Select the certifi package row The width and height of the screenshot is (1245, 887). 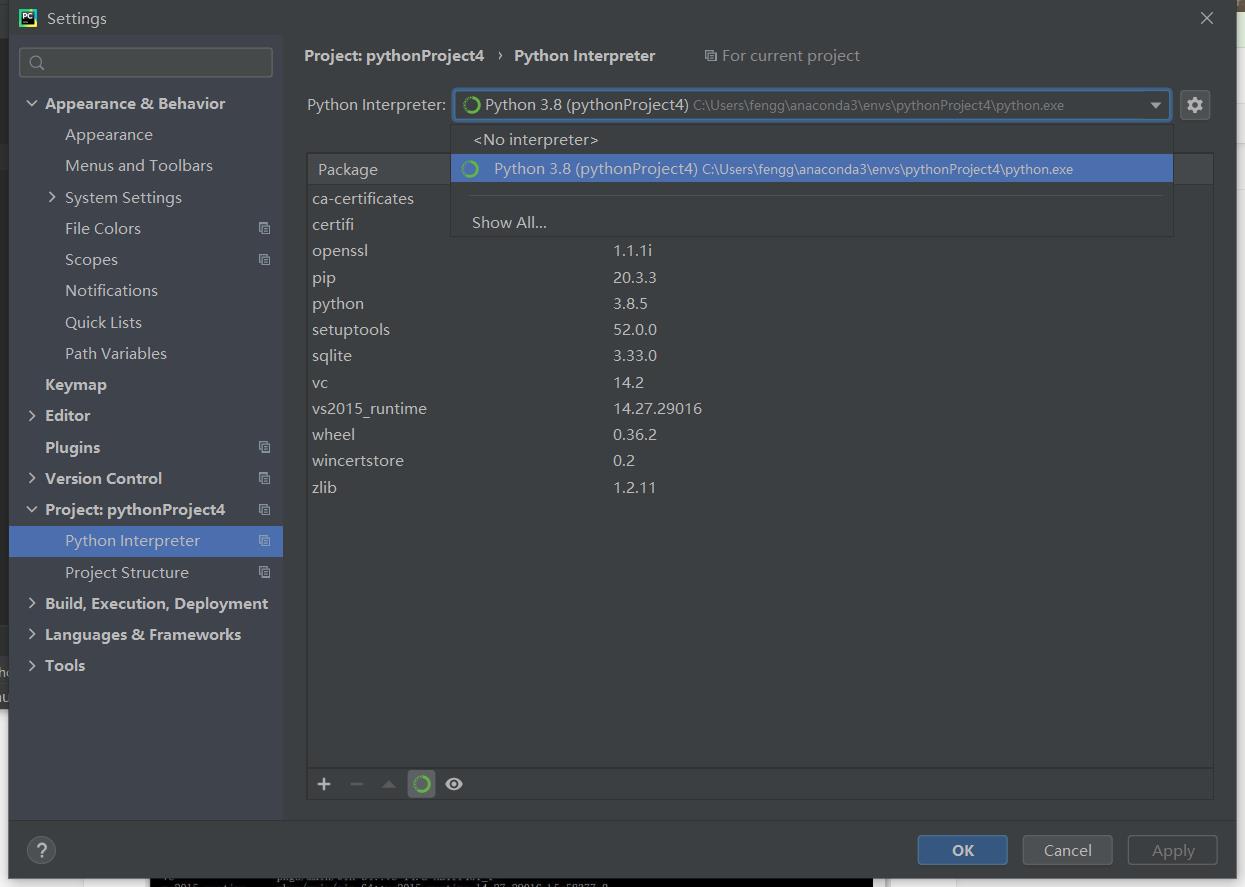click(760, 224)
